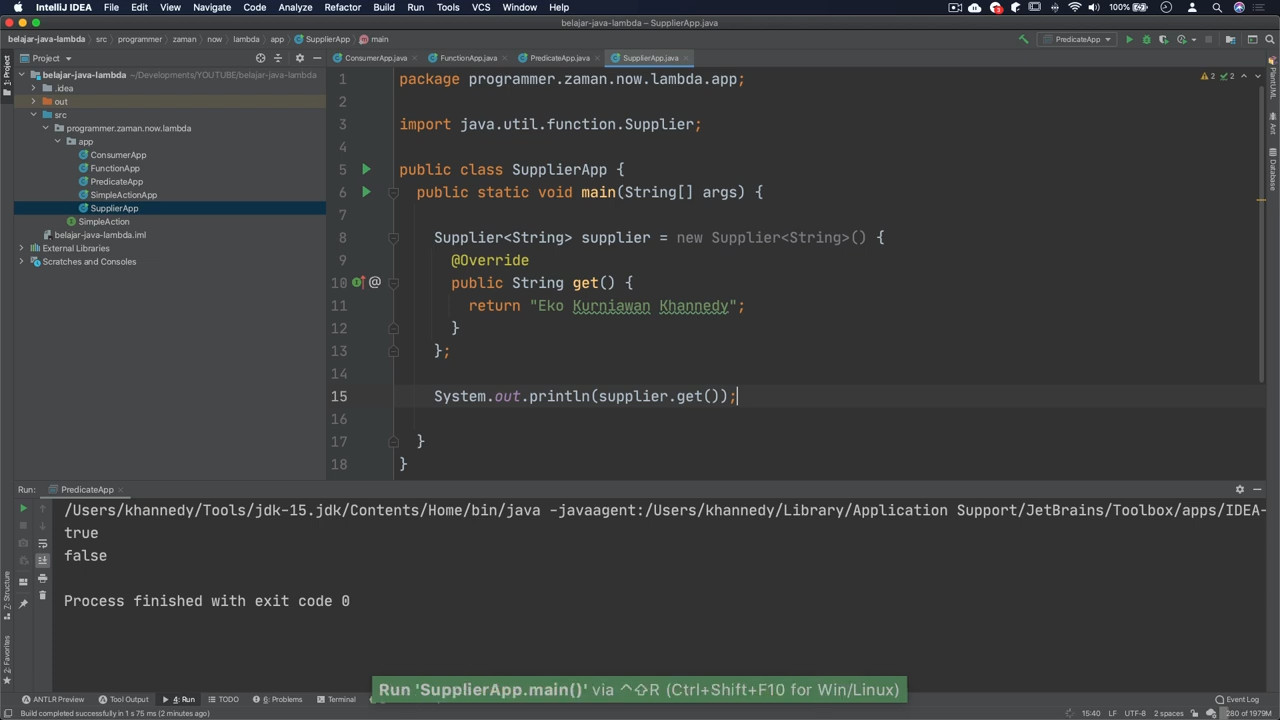The image size is (1280, 720).
Task: Expand the out folder
Action: click(33, 102)
